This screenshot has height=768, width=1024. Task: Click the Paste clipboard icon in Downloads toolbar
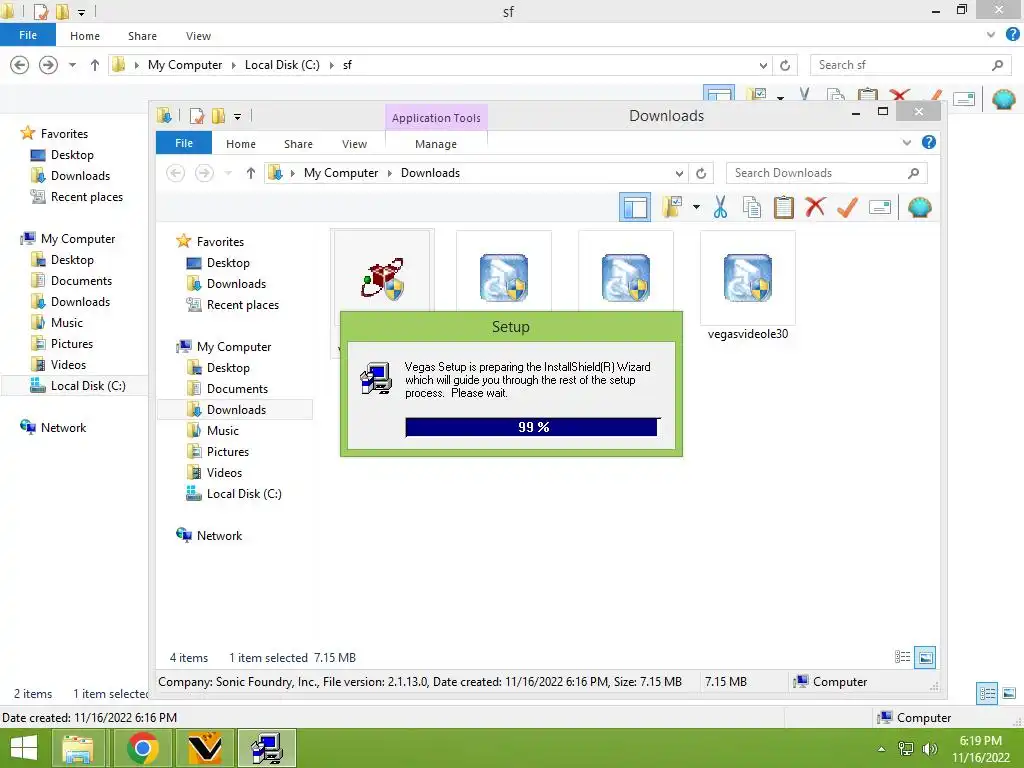[784, 208]
